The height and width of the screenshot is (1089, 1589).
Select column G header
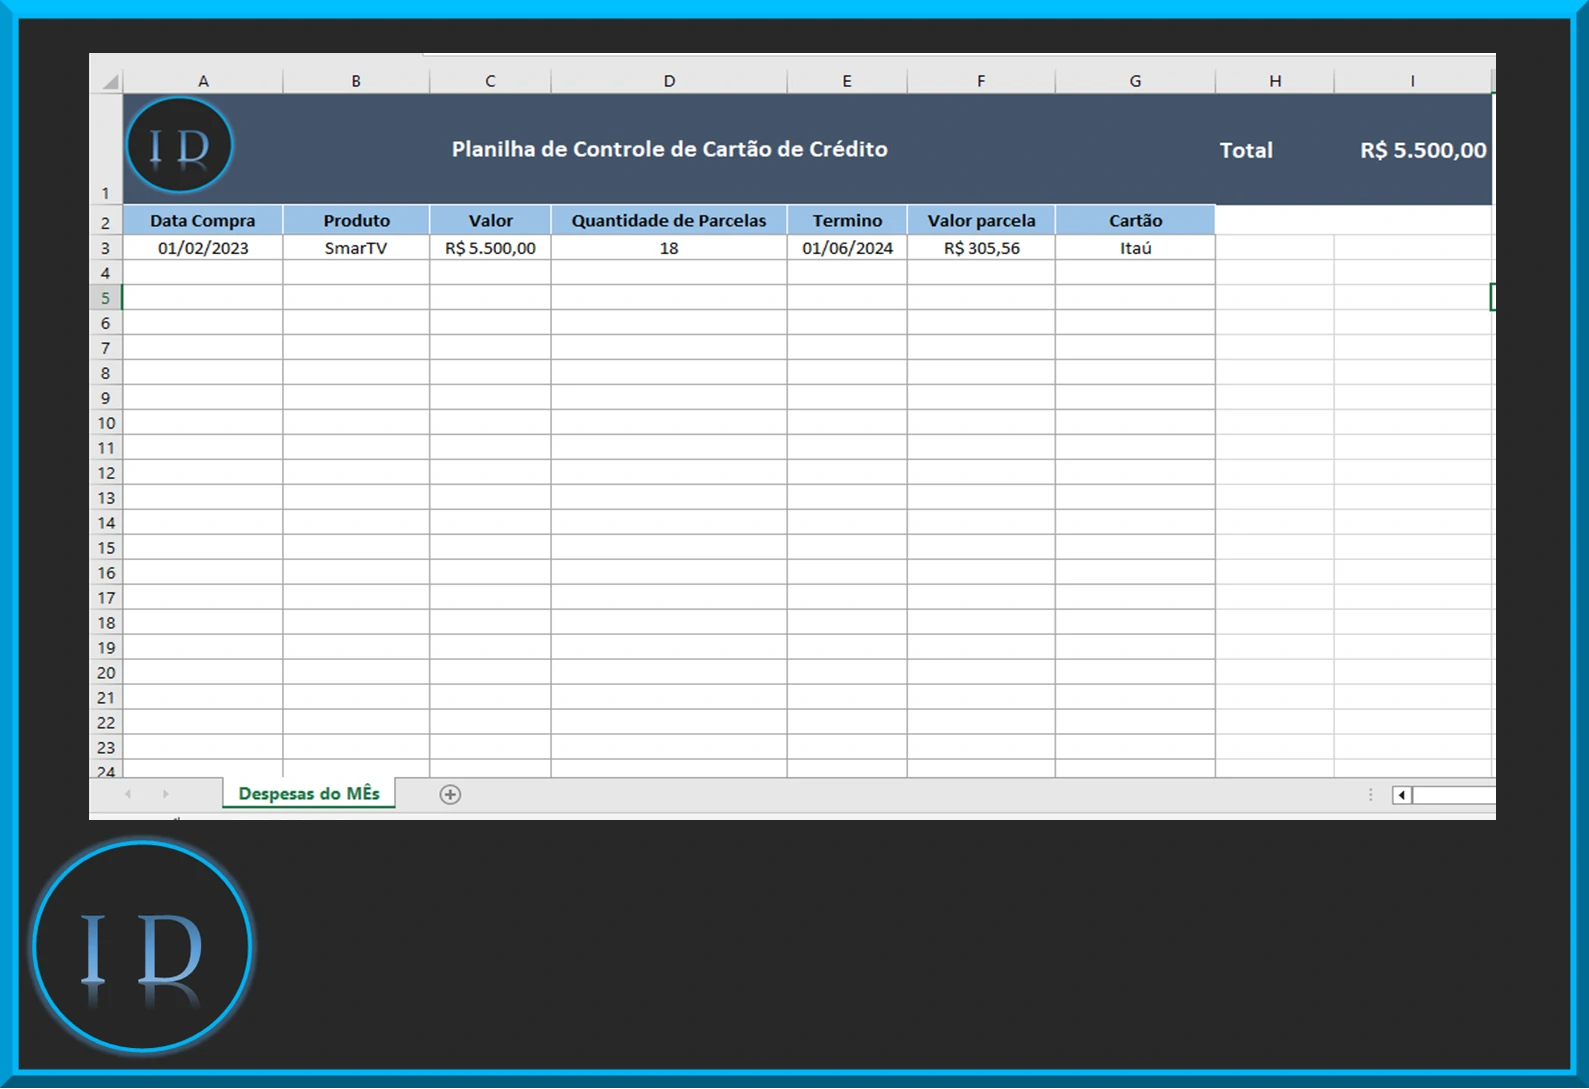(1135, 81)
